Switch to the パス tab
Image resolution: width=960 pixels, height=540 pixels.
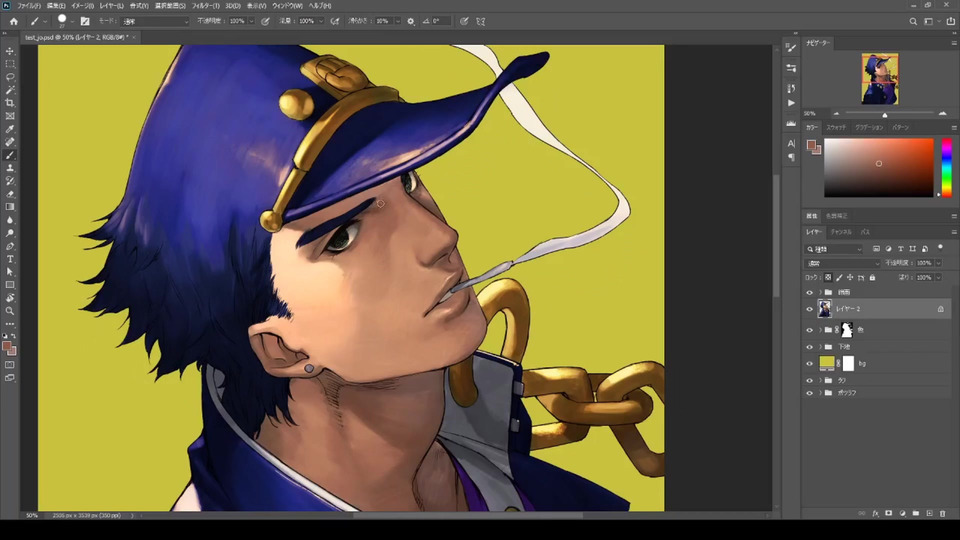[865, 232]
